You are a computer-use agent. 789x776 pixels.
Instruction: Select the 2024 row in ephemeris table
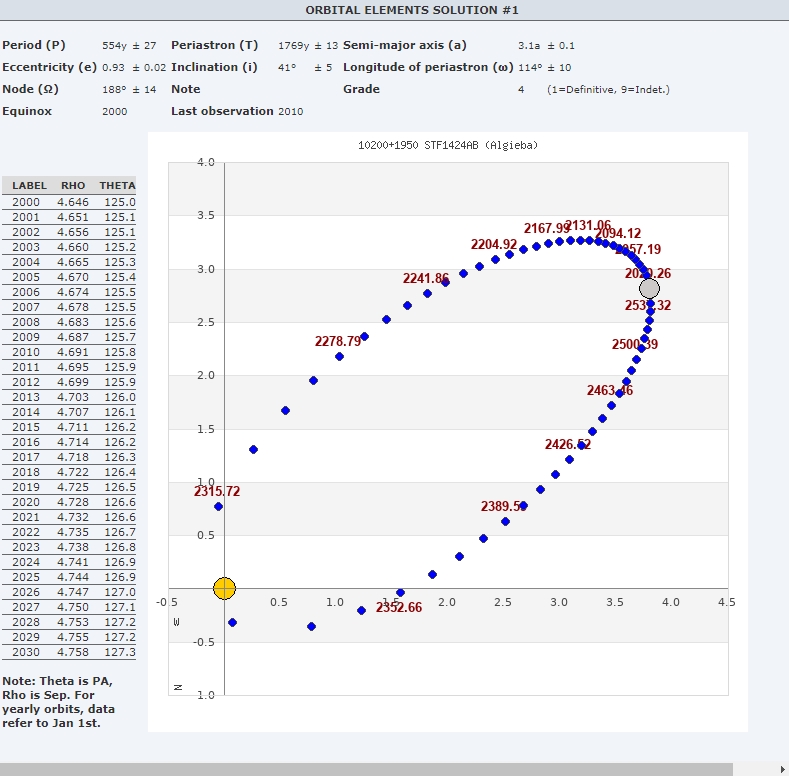click(x=70, y=562)
